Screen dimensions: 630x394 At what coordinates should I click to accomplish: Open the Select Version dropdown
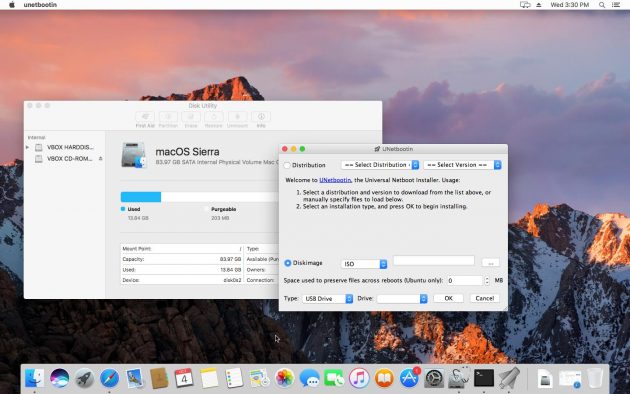tap(462, 165)
